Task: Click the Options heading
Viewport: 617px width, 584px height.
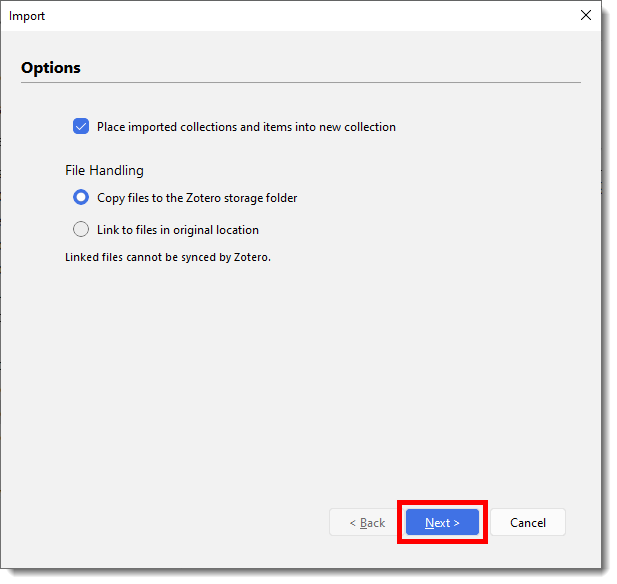Action: 51,68
